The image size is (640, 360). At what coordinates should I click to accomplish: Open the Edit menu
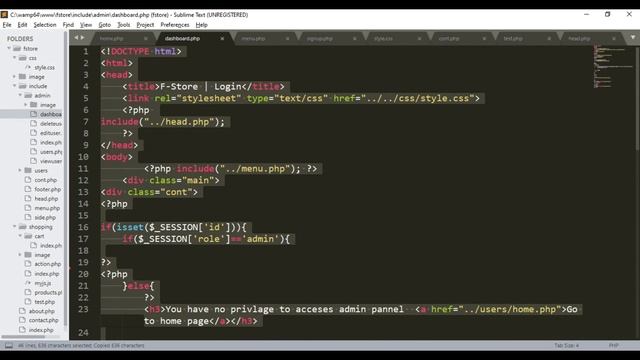point(22,25)
